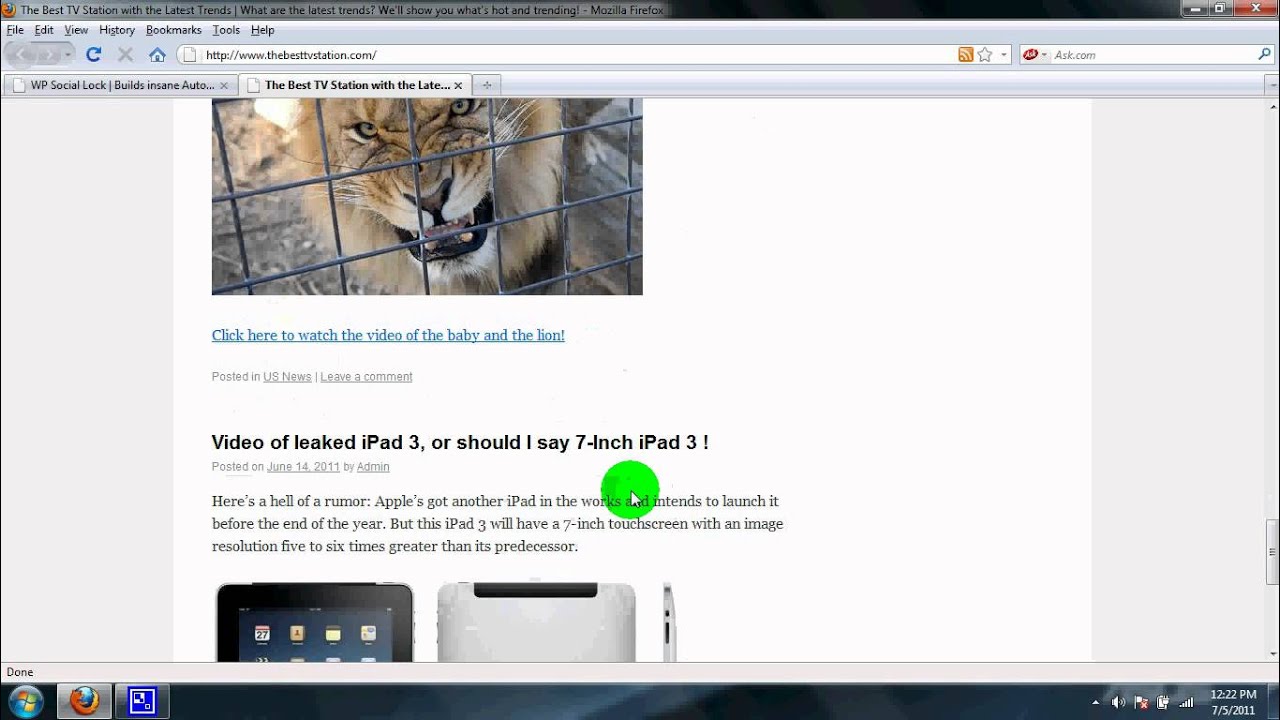Open the View menu
The width and height of the screenshot is (1280, 720).
[x=76, y=30]
